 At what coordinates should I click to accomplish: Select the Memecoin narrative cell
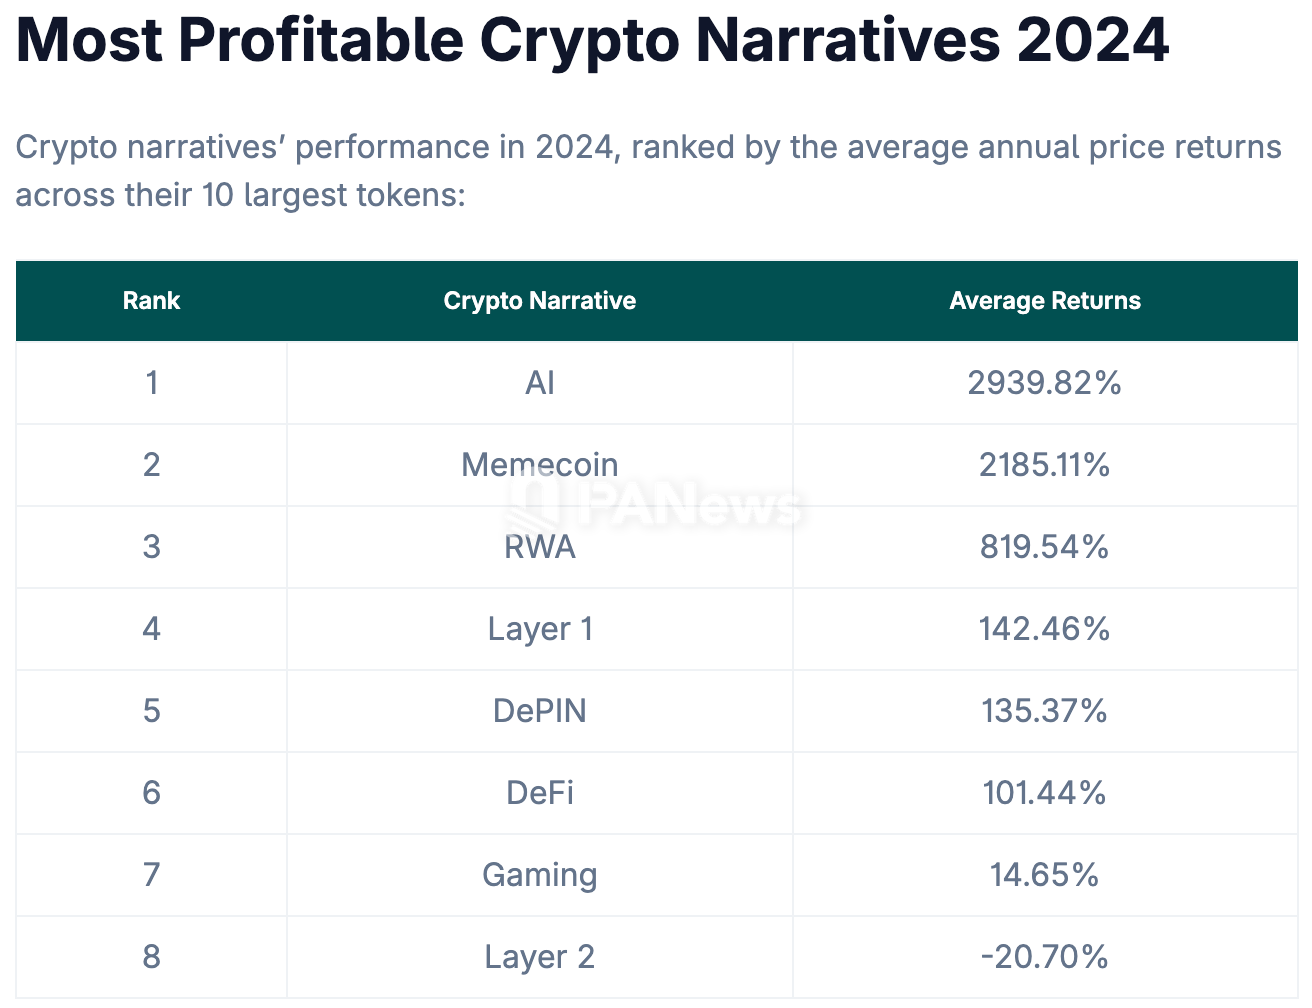(x=539, y=465)
